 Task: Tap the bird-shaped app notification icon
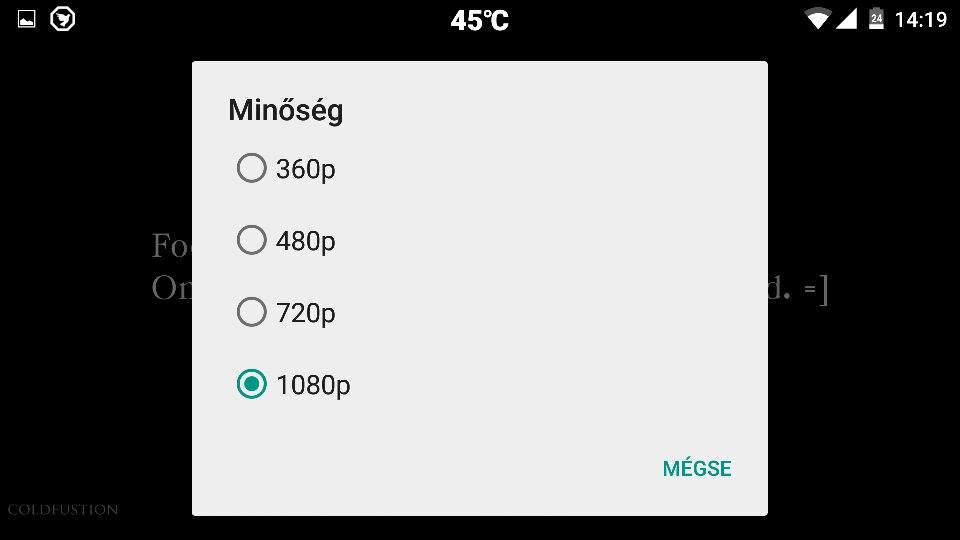[62, 19]
